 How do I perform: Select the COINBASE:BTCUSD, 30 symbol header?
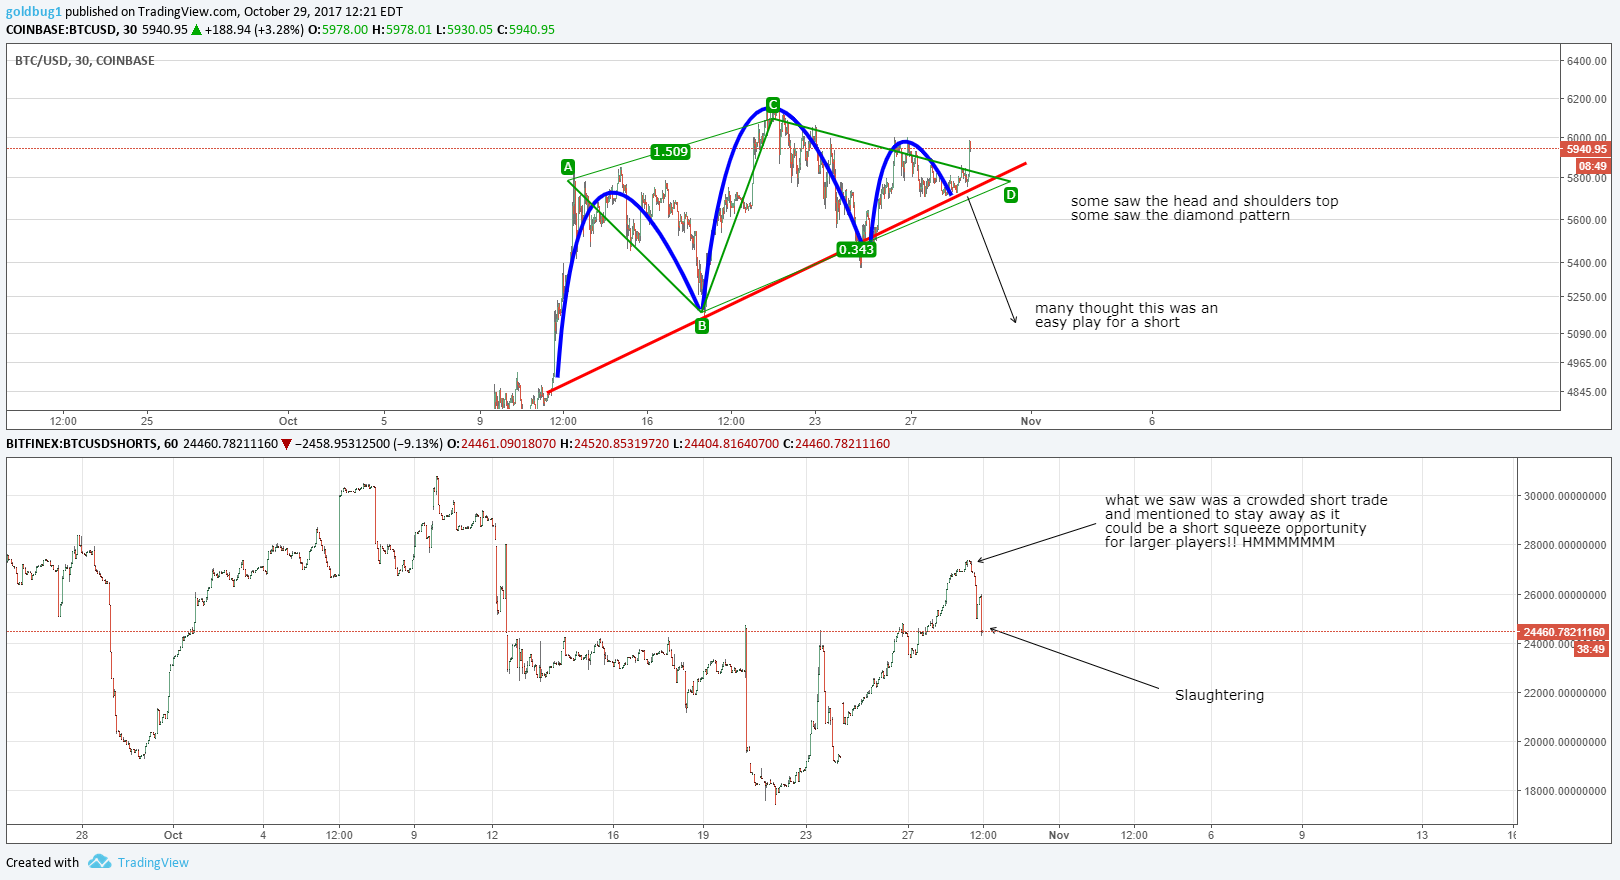(72, 30)
